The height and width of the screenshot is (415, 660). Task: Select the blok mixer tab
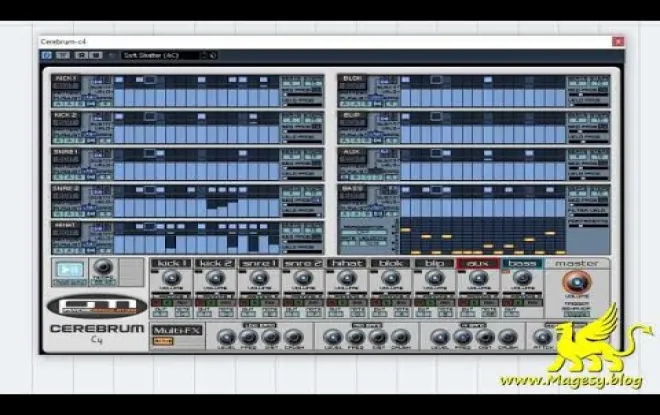click(x=390, y=263)
